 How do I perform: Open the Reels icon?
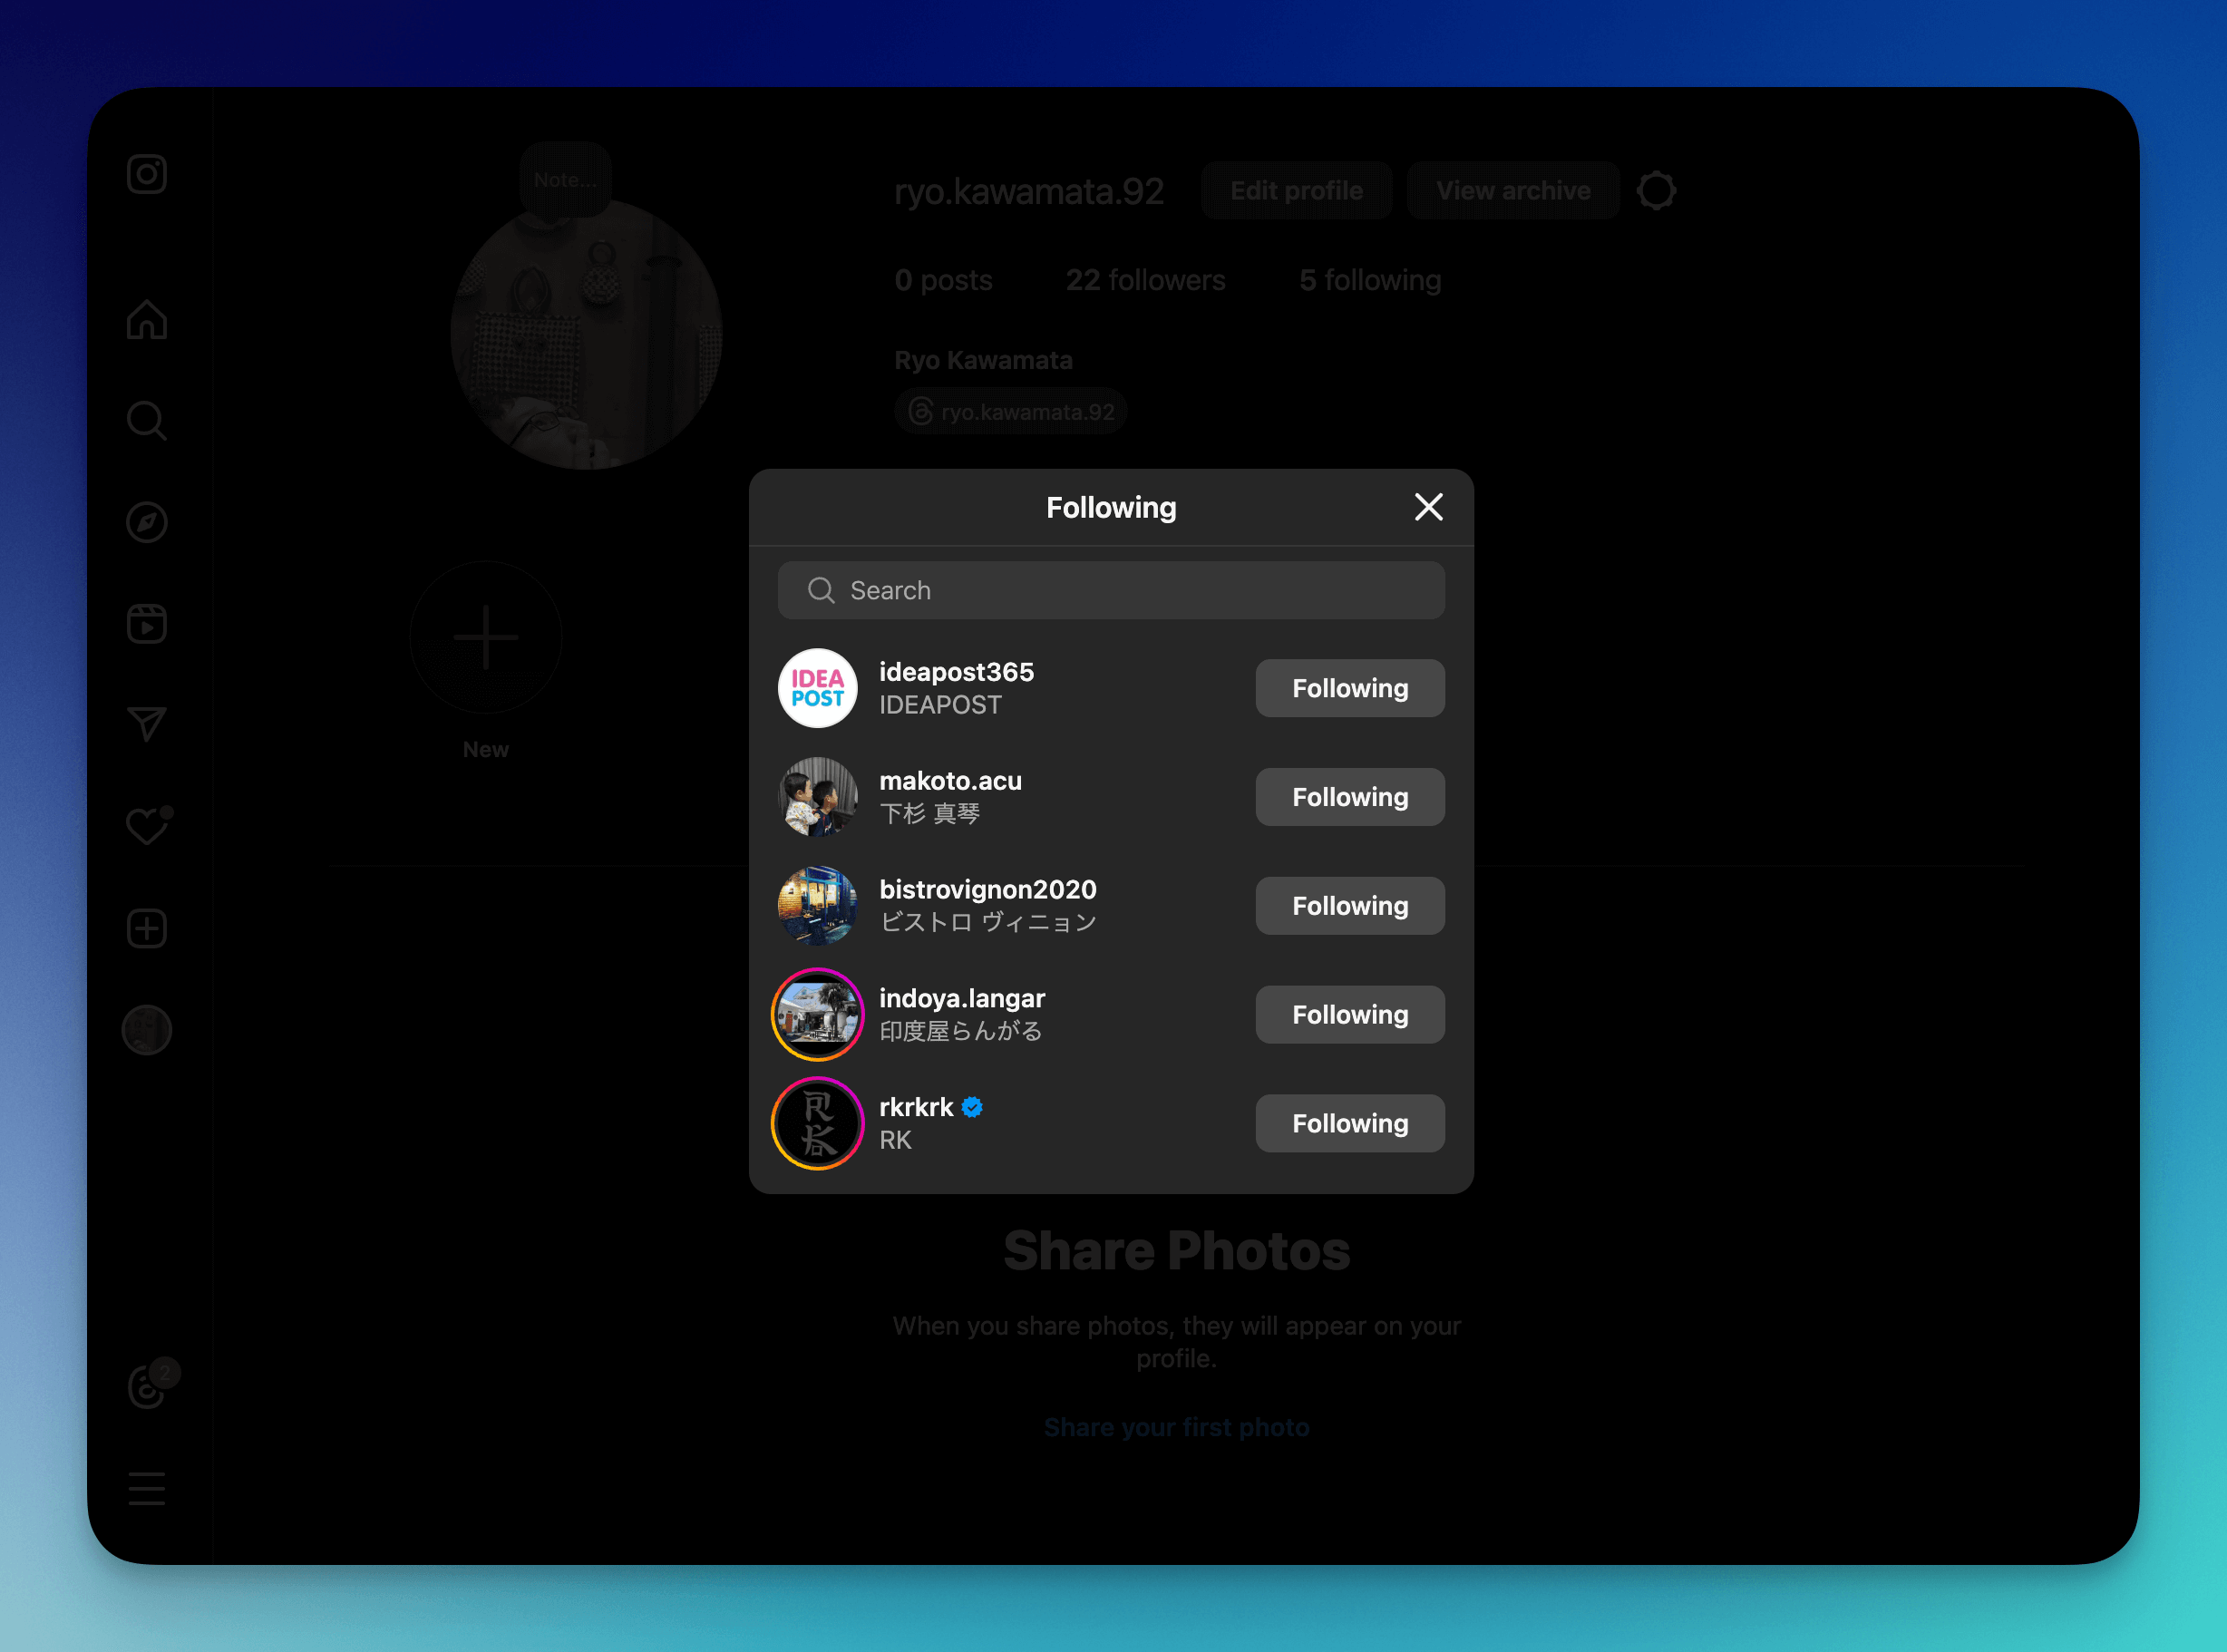click(146, 624)
